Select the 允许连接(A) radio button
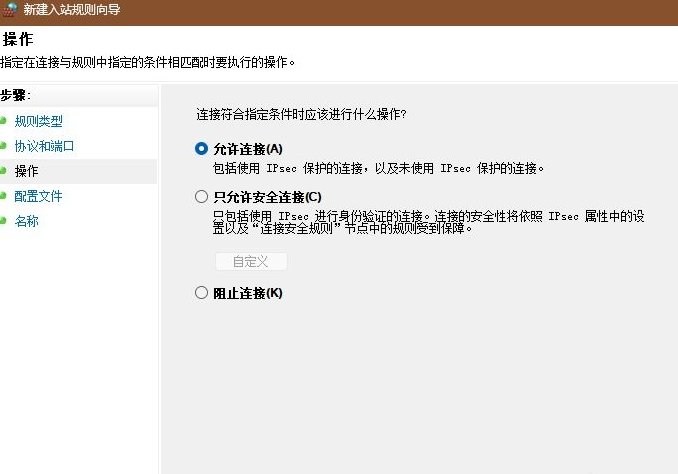This screenshot has width=678, height=474. tap(202, 148)
